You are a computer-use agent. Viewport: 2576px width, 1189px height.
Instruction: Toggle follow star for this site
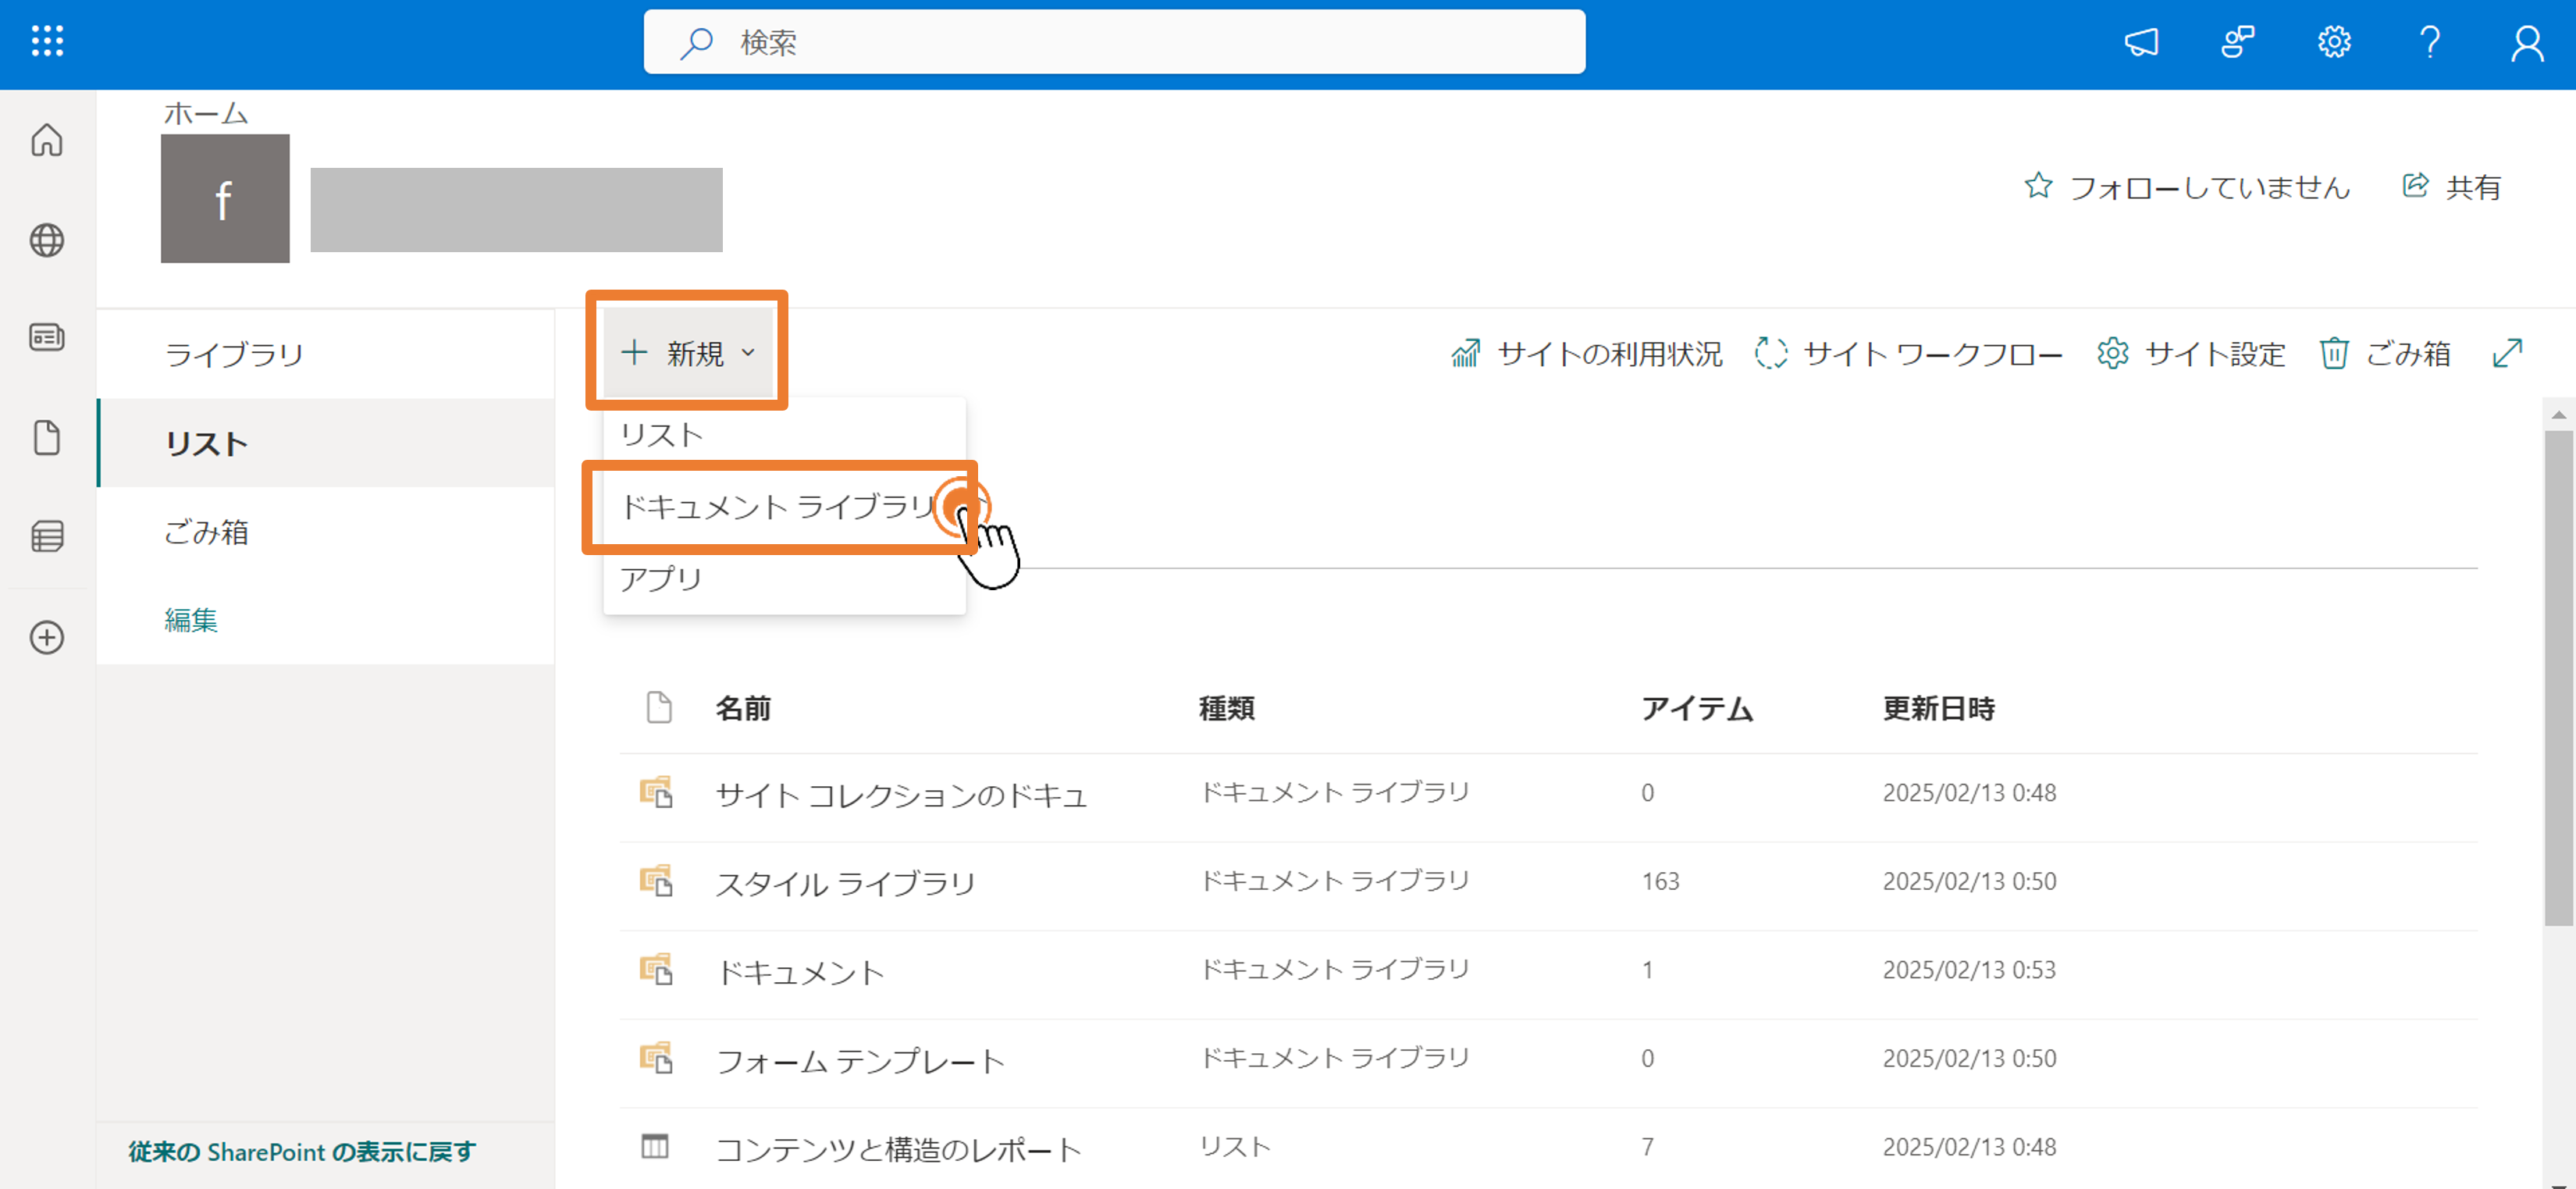[2038, 186]
